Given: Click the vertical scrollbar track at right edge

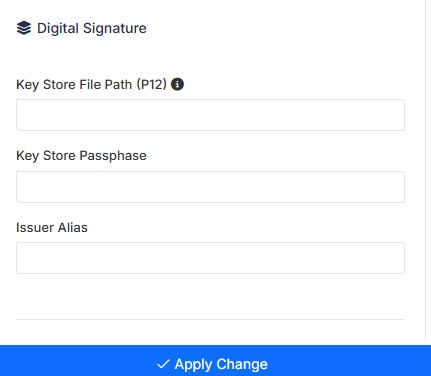Looking at the screenshot, I should pyautogui.click(x=426, y=170).
